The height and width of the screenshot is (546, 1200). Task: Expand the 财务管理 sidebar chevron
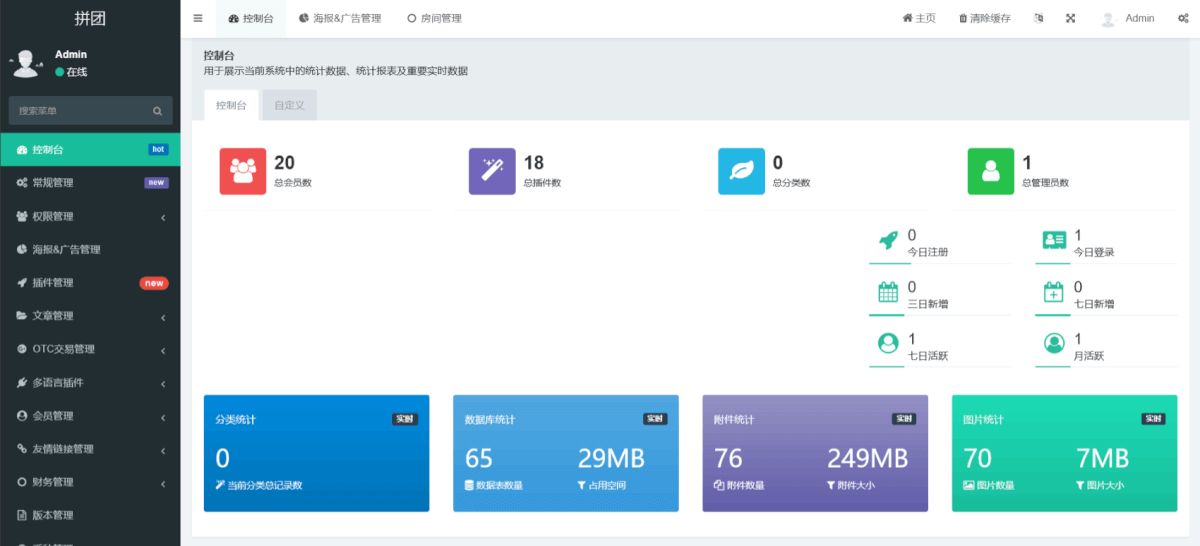click(163, 482)
